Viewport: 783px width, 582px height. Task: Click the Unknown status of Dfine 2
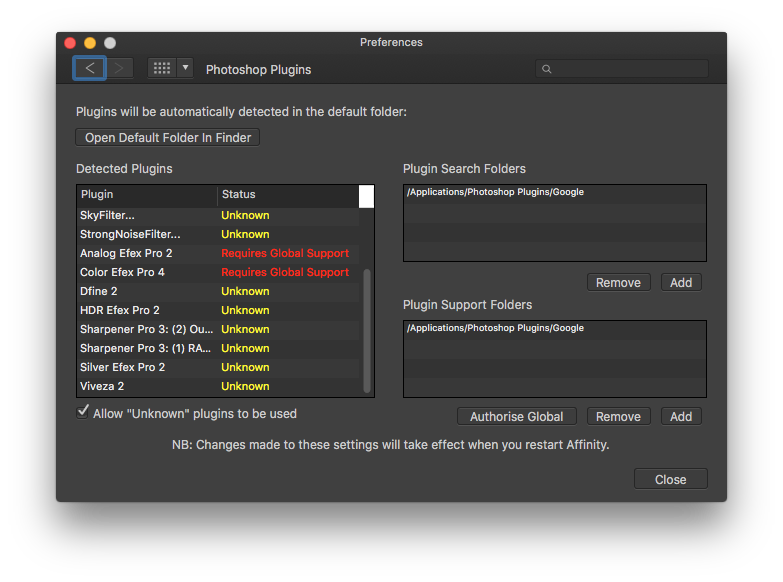pyautogui.click(x=245, y=291)
